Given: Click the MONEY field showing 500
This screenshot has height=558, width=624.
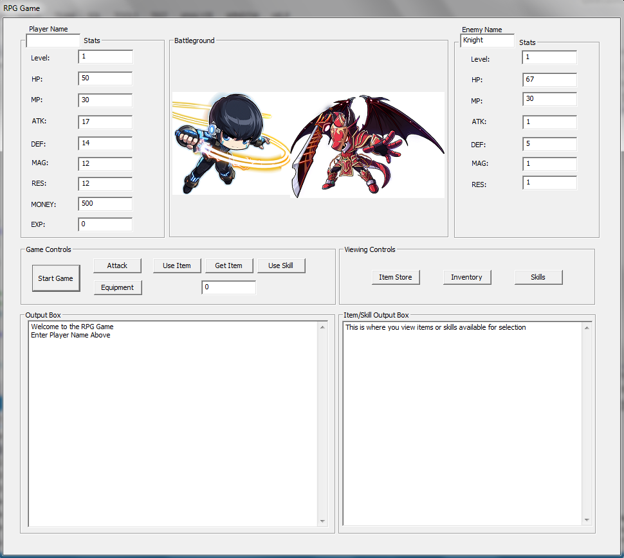Looking at the screenshot, I should (x=105, y=203).
